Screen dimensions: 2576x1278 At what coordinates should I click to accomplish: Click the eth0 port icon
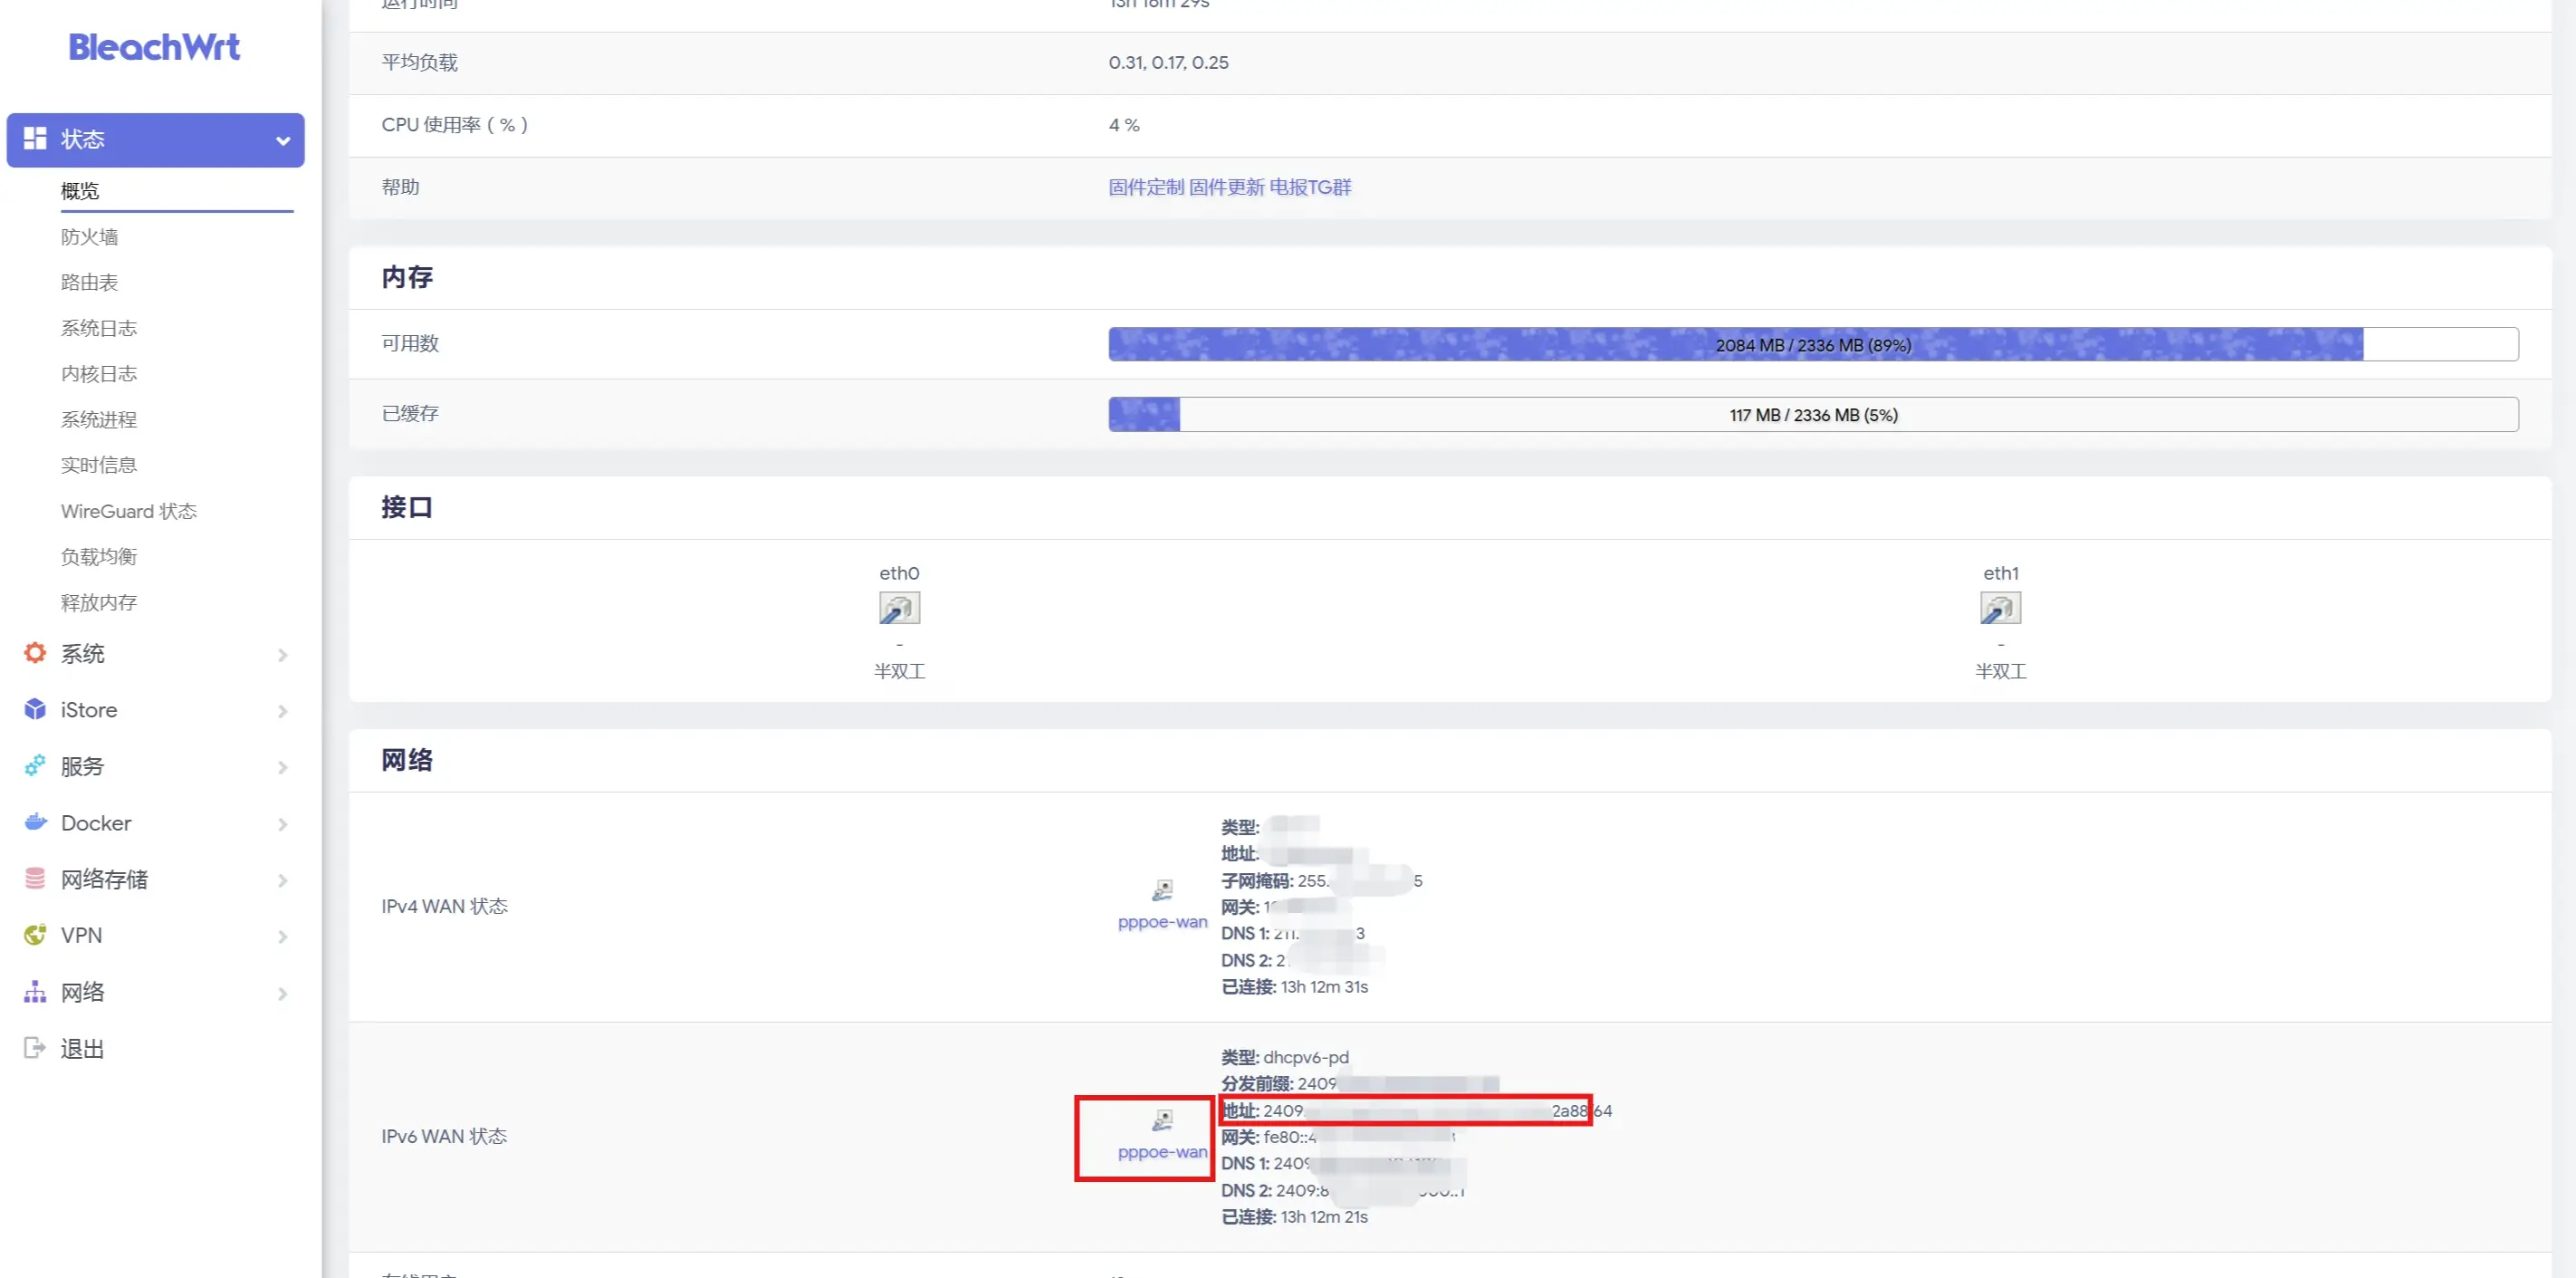coord(899,607)
